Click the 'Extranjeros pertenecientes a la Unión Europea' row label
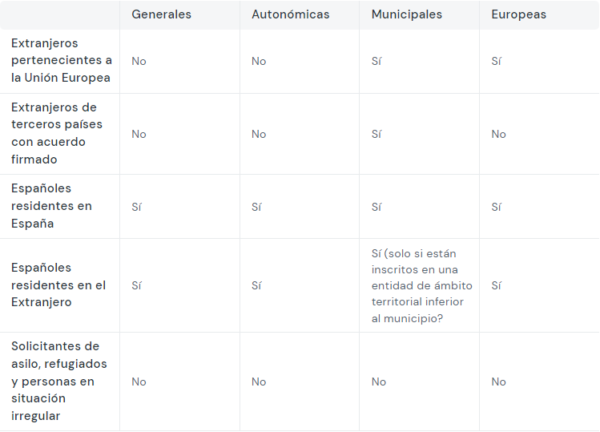 61,61
